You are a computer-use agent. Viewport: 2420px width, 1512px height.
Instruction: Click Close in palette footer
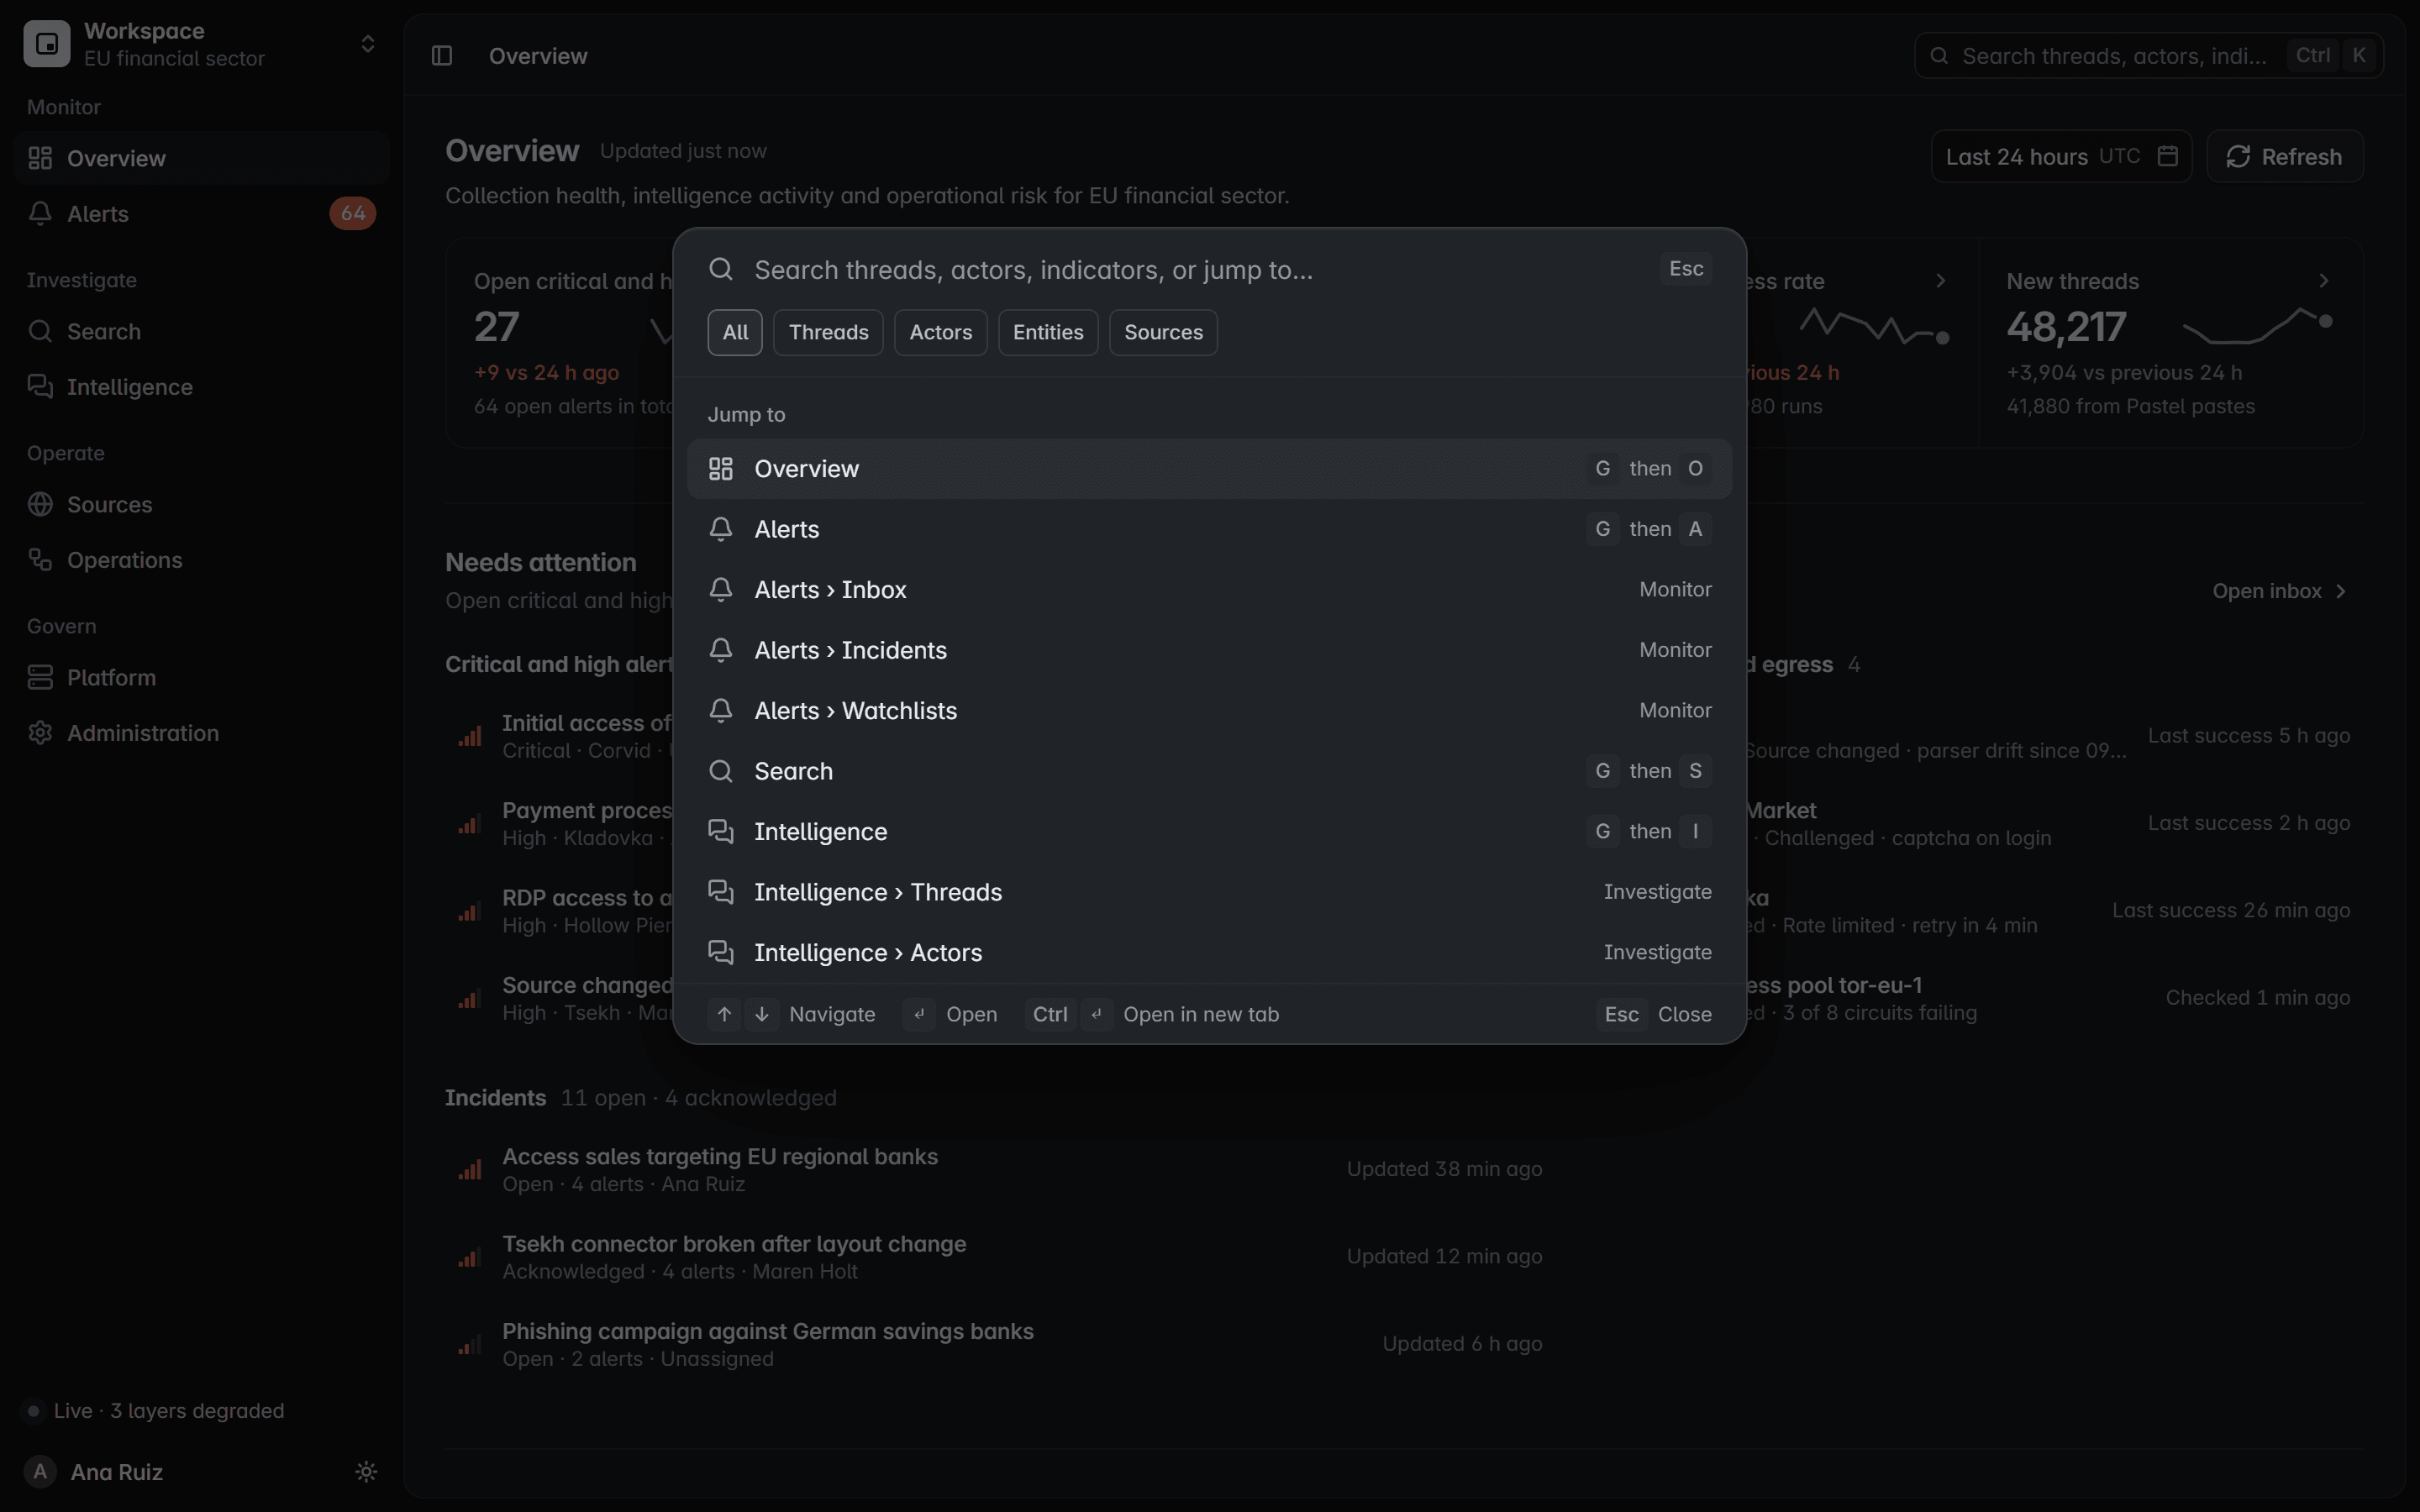click(x=1684, y=1014)
